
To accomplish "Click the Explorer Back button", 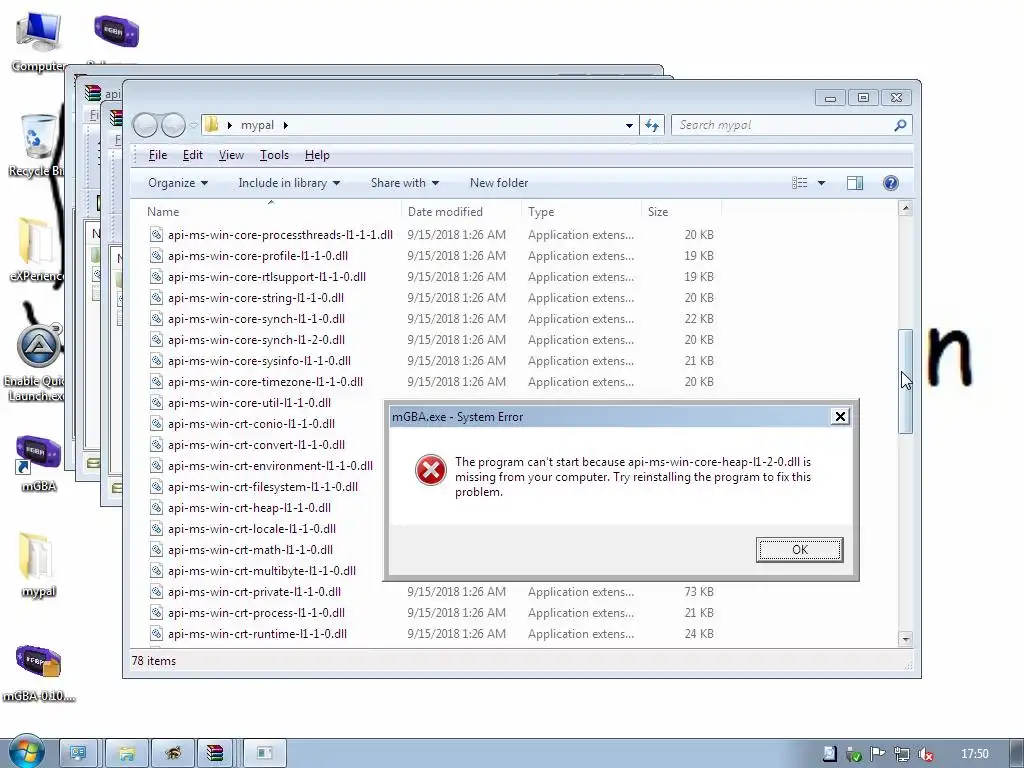I will 145,125.
